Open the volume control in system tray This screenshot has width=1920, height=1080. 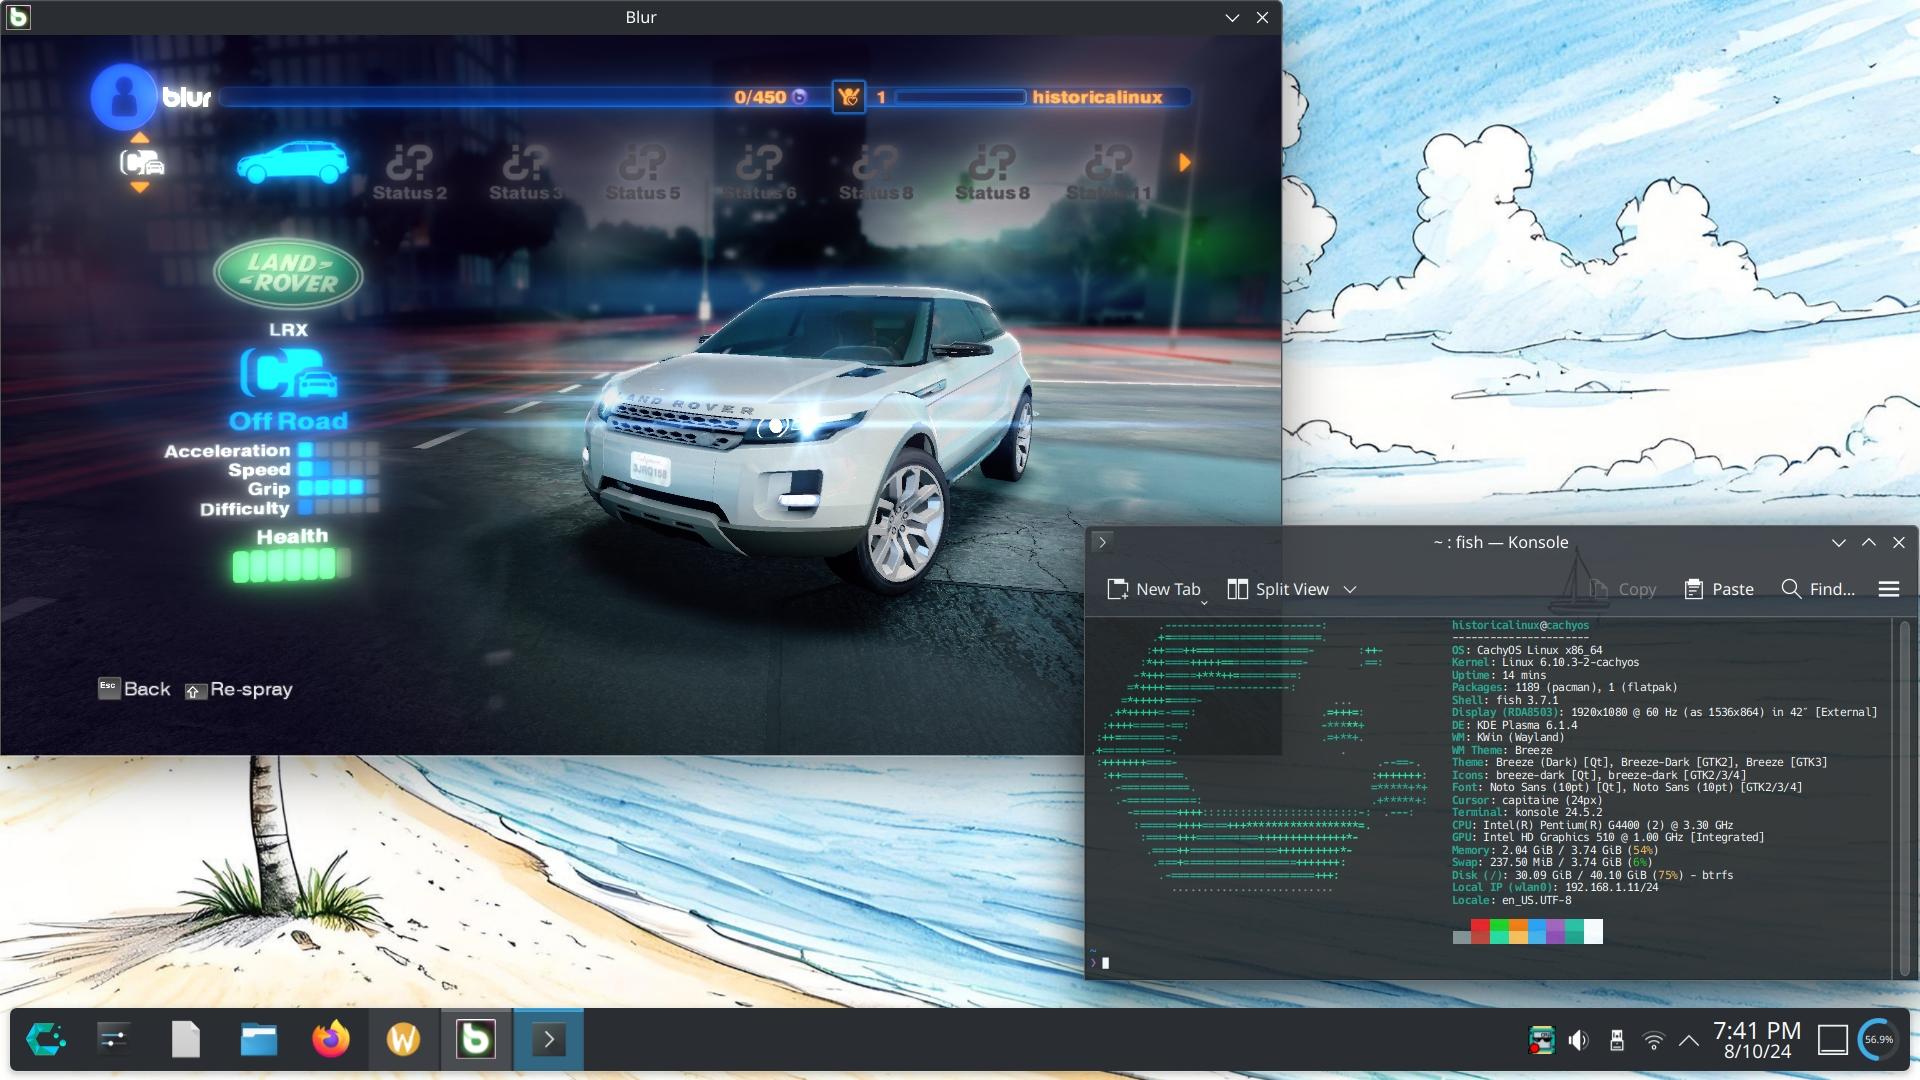tap(1578, 1040)
